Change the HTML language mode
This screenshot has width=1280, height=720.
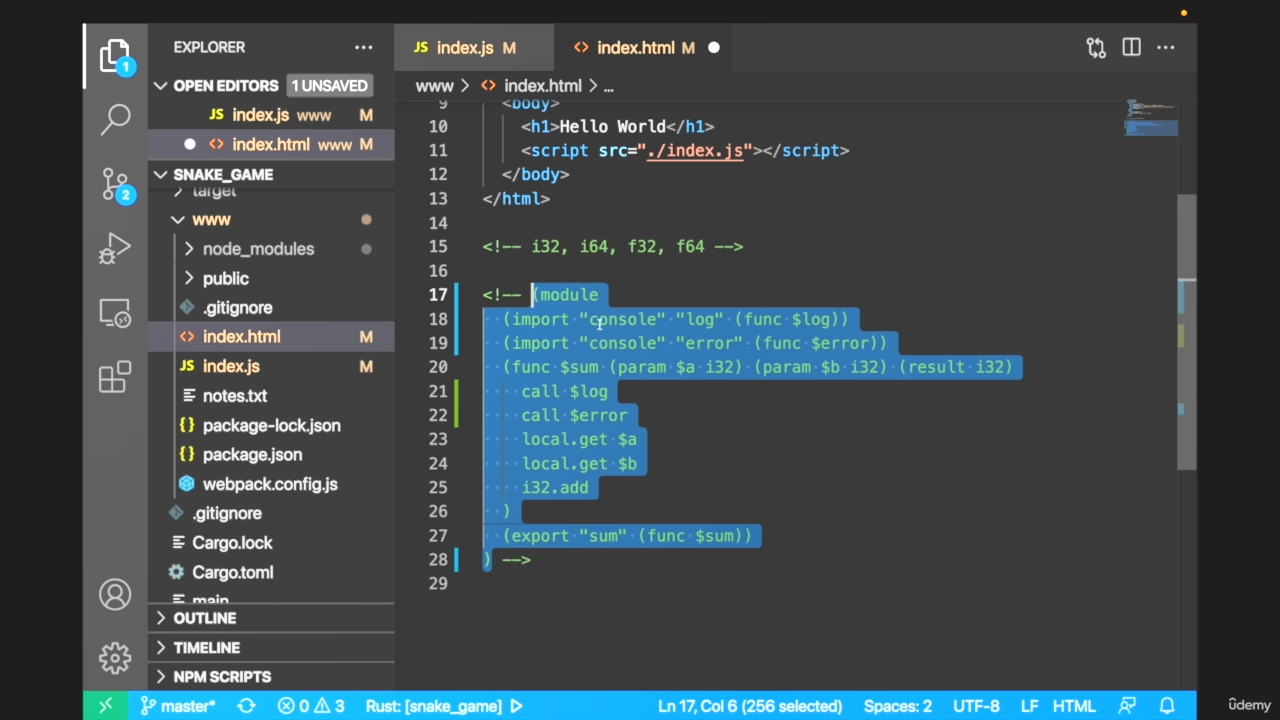1074,706
